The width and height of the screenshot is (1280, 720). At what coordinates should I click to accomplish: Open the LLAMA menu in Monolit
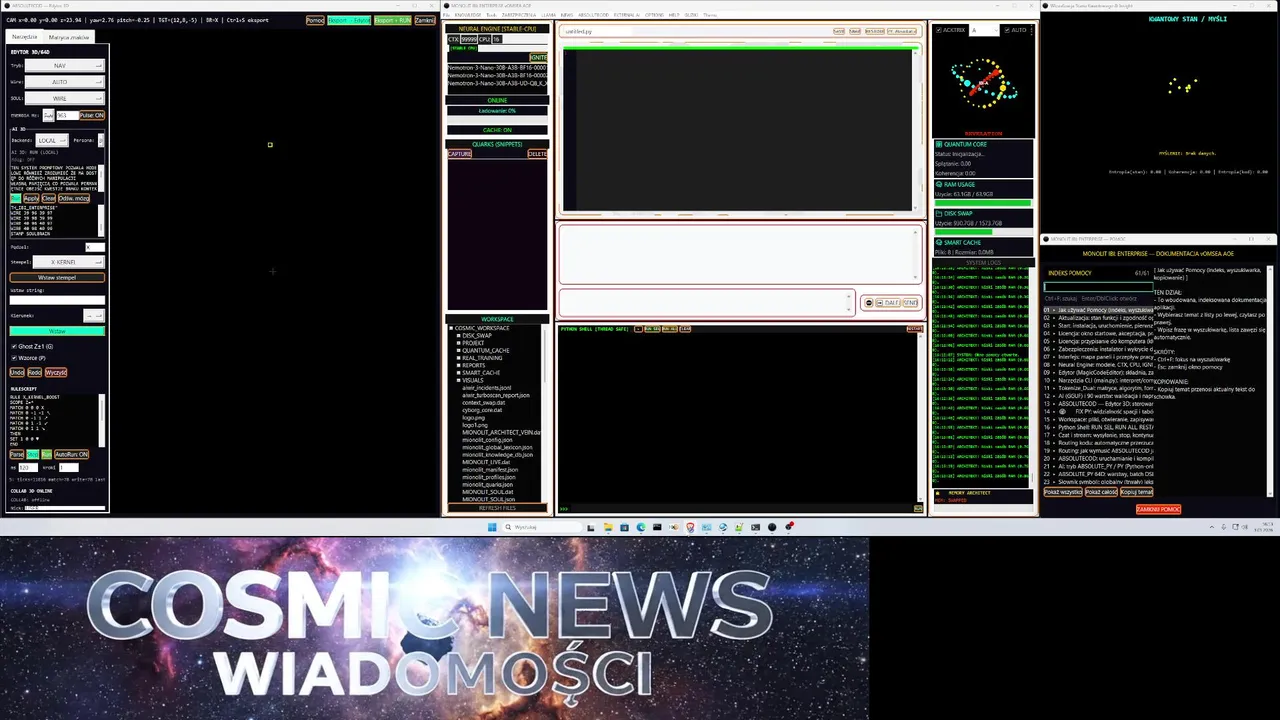548,15
